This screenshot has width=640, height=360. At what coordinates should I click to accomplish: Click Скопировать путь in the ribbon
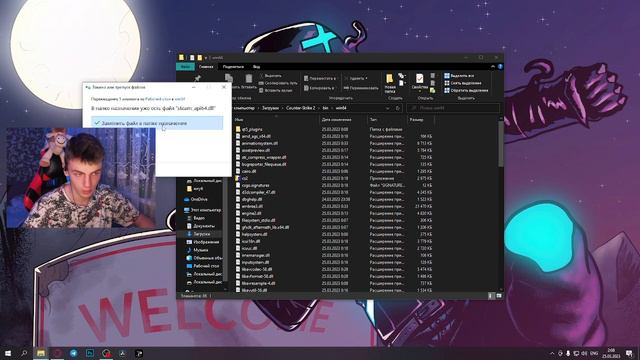point(278,83)
